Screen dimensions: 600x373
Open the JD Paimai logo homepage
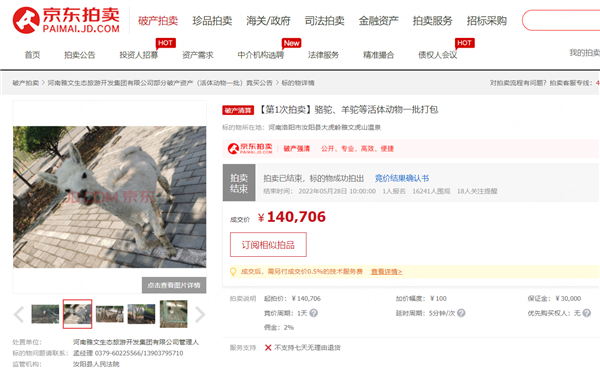pos(66,20)
